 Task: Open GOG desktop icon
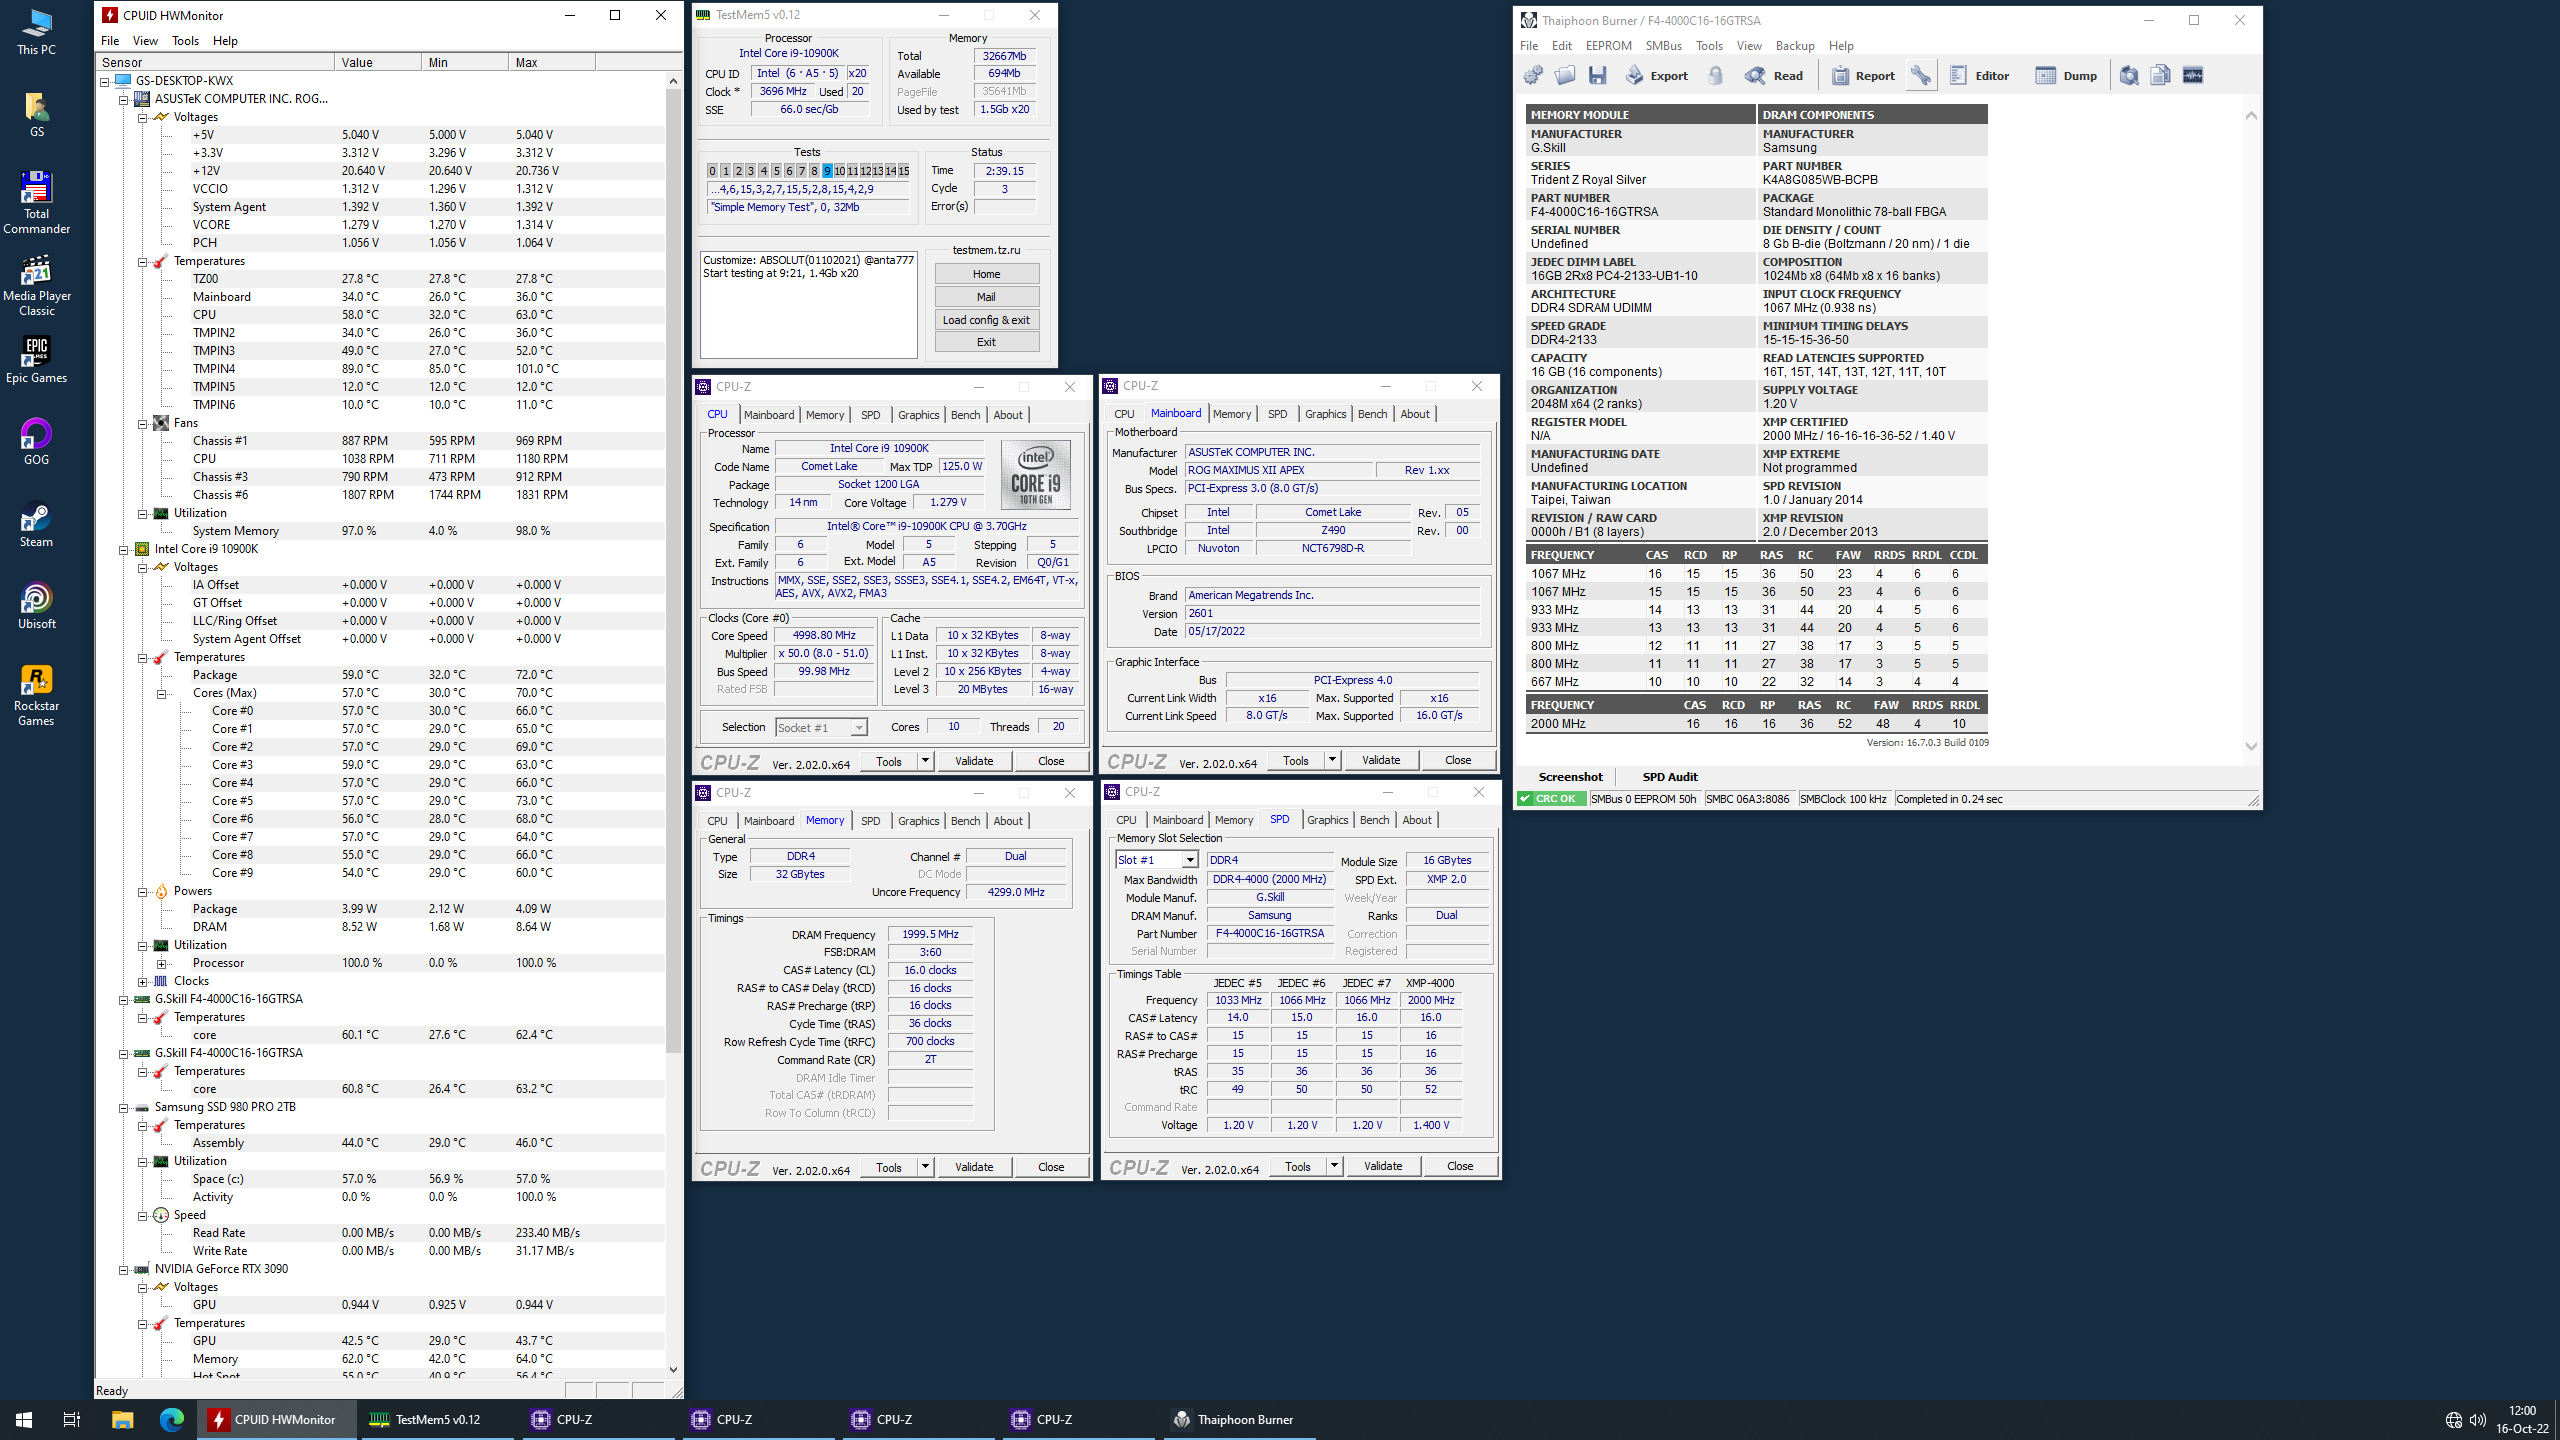pos(36,441)
